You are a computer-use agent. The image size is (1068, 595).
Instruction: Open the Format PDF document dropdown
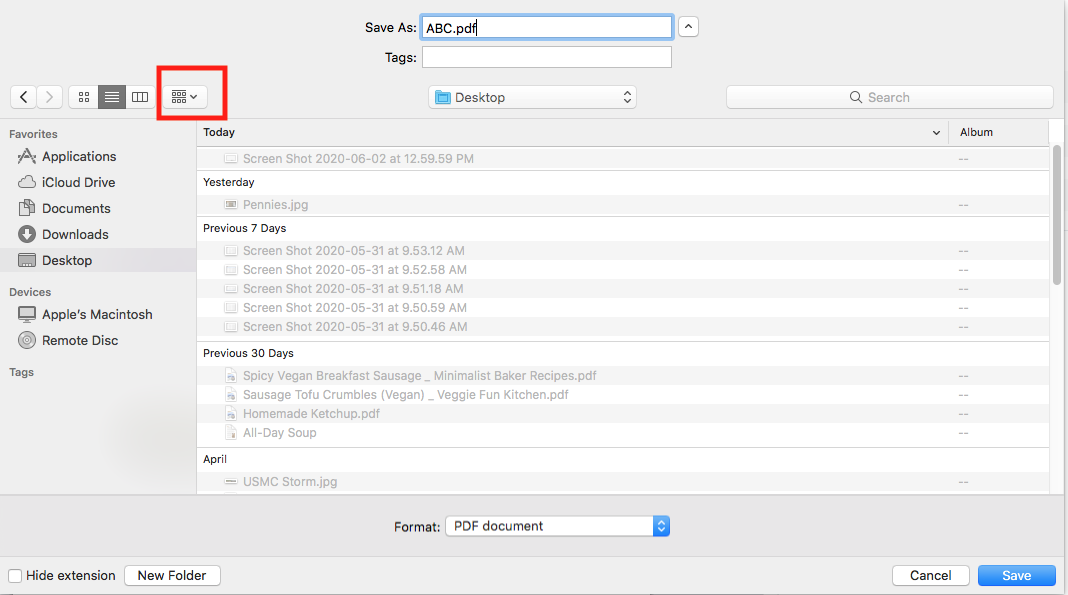pos(558,526)
